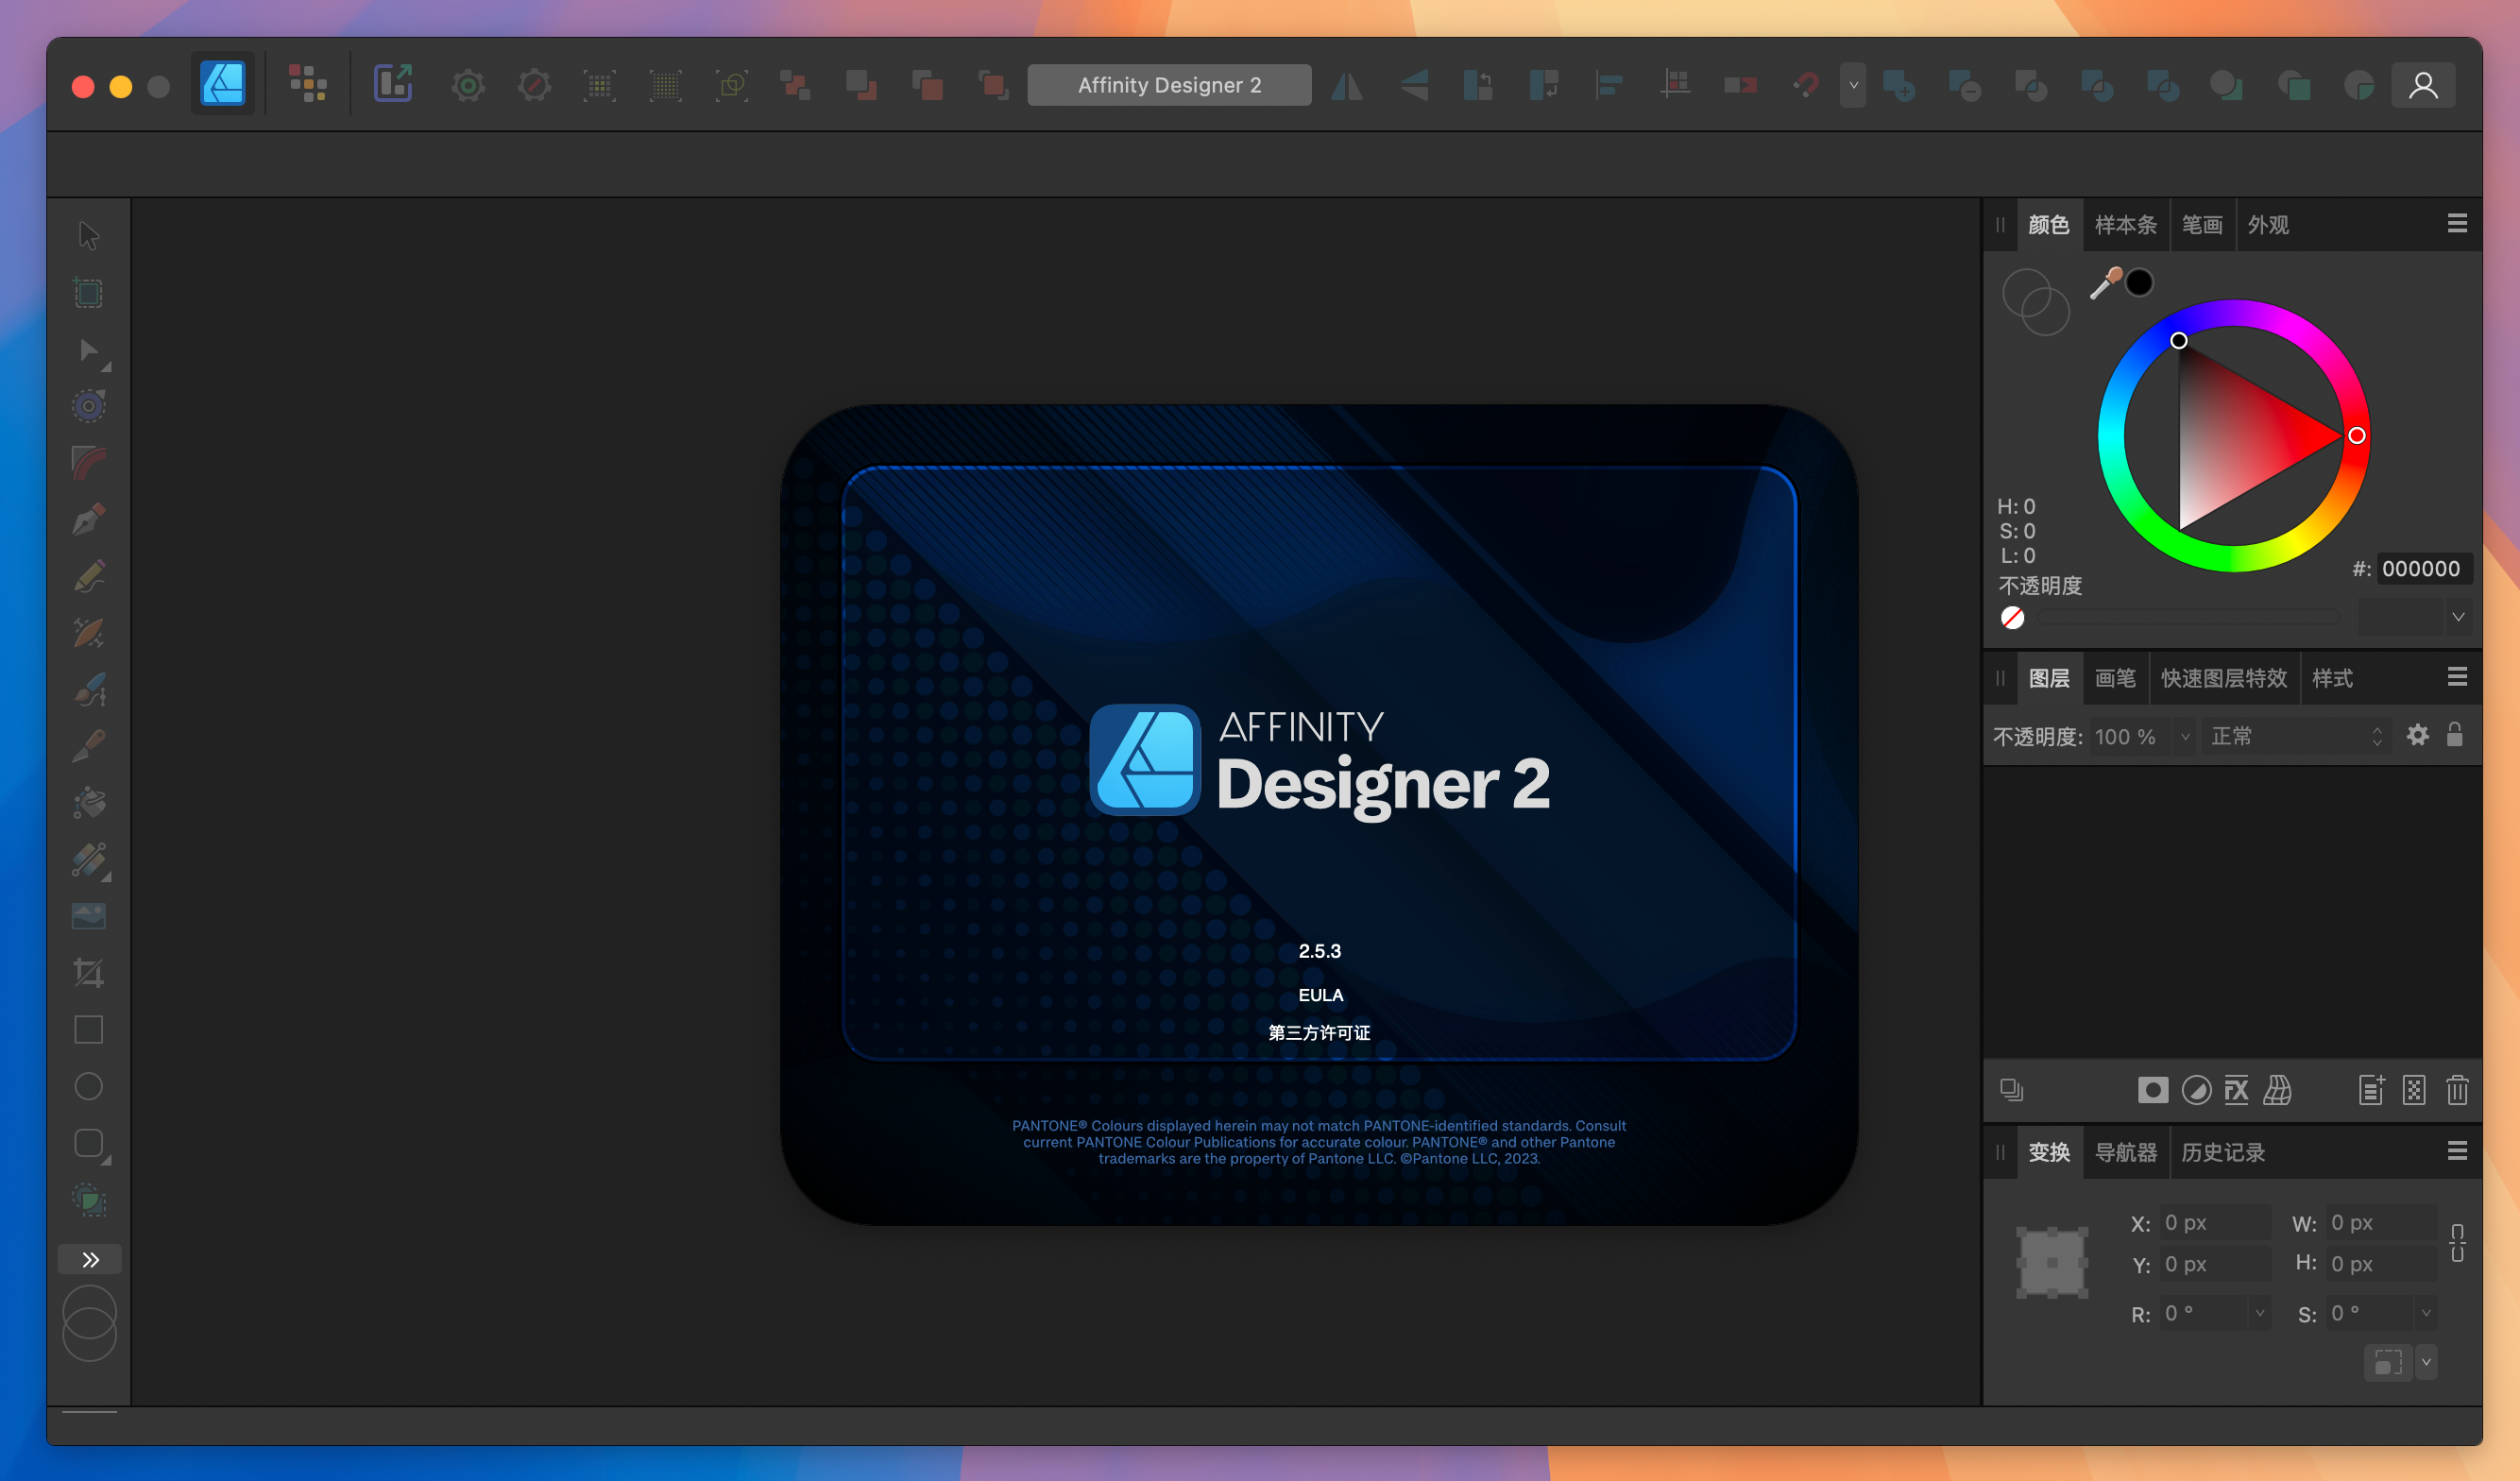Screen dimensions: 2520x1481
Task: Click the Delete Layer trash icon
Action: pyautogui.click(x=2457, y=1090)
